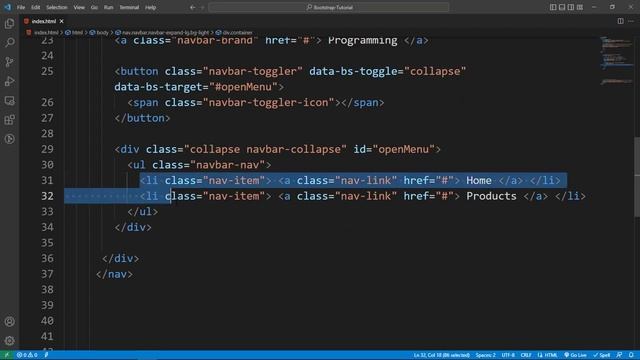Open editor More Actions ellipsis
This screenshot has height=360, width=640.
tap(631, 21)
